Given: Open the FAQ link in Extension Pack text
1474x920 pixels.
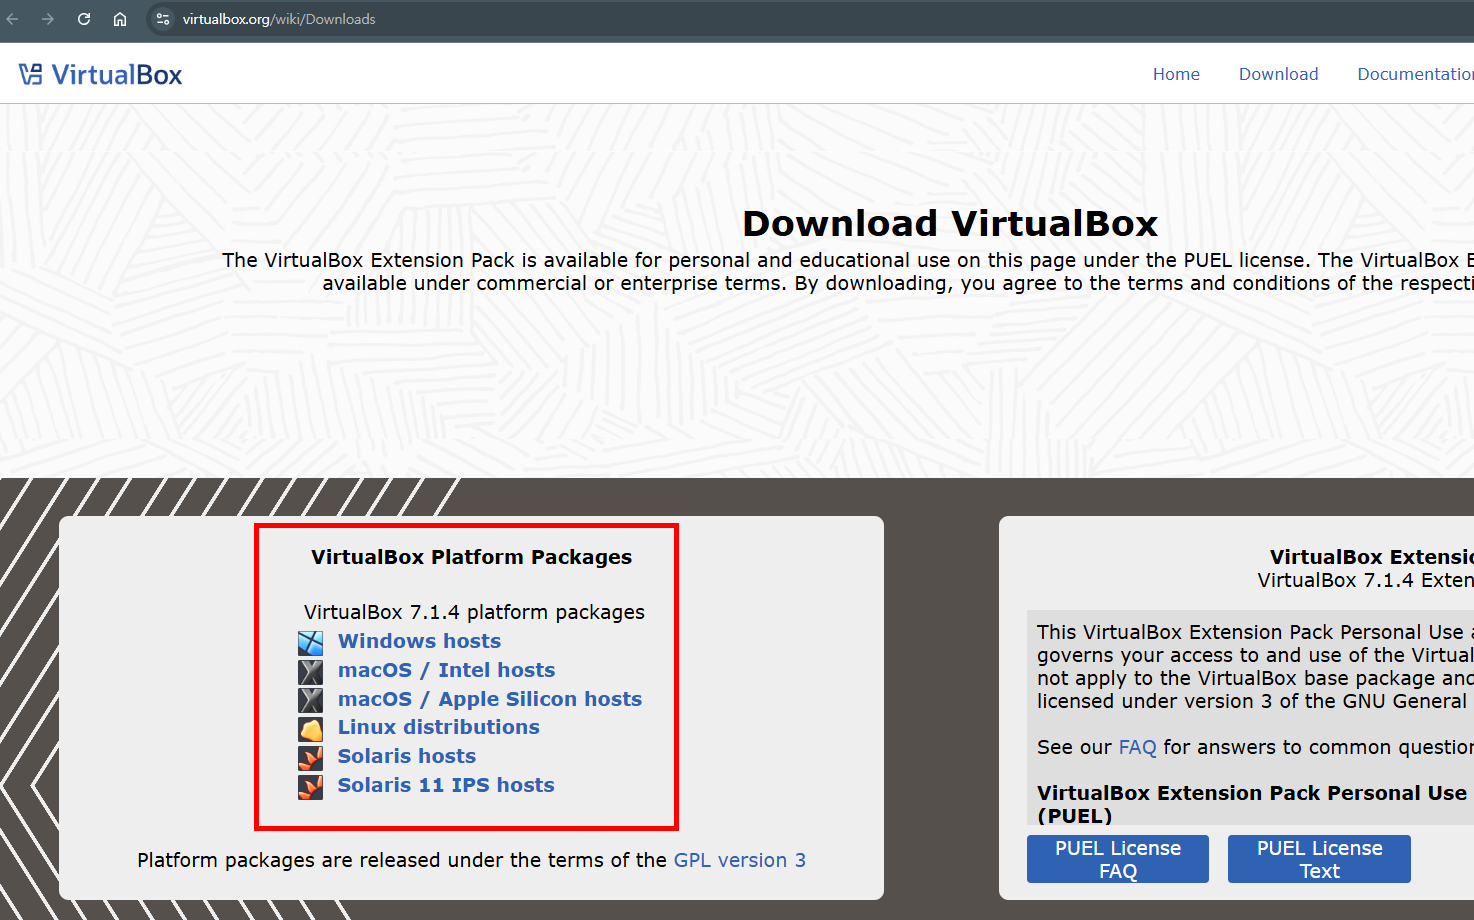Looking at the screenshot, I should [x=1137, y=747].
